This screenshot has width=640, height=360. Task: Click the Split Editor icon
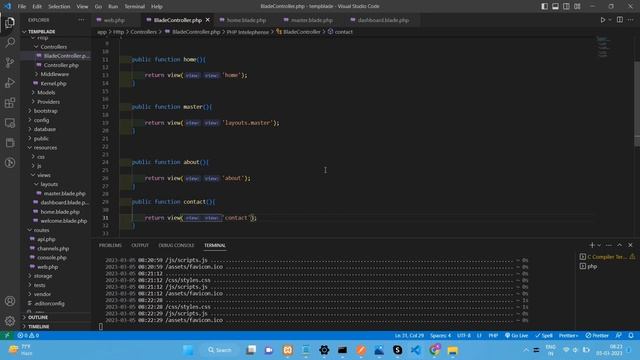[x=620, y=20]
